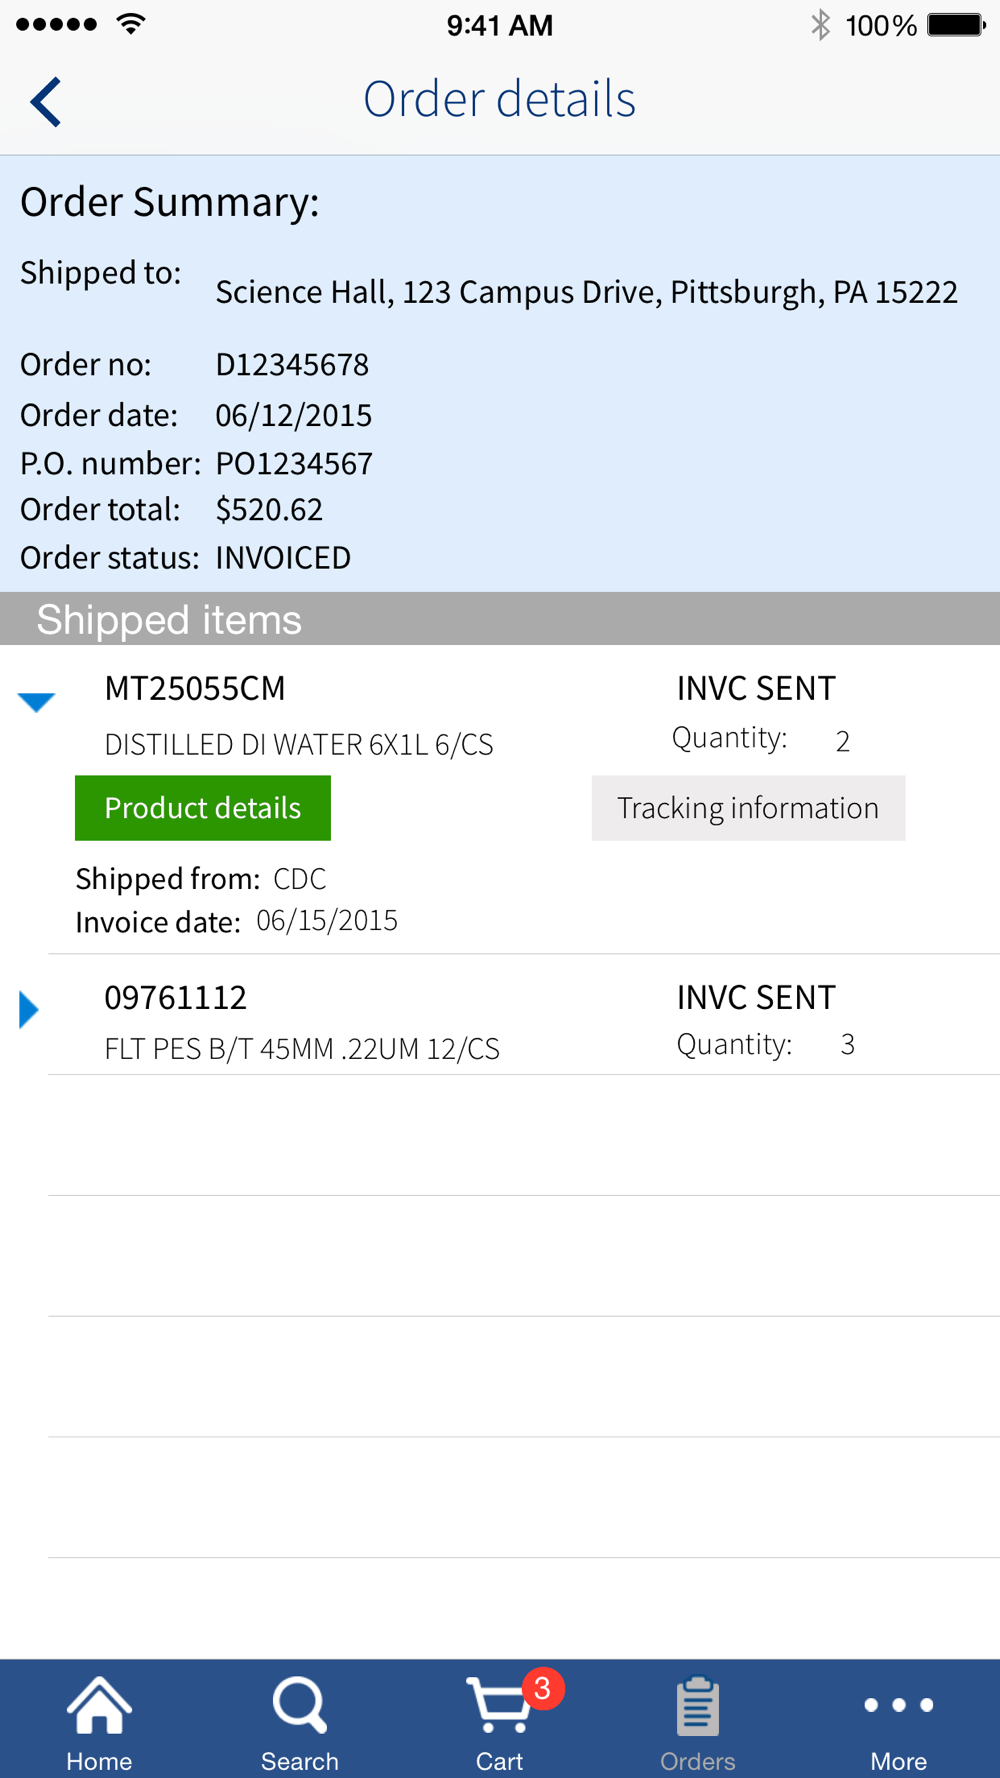Tap item code MT25055CM

coord(195,688)
